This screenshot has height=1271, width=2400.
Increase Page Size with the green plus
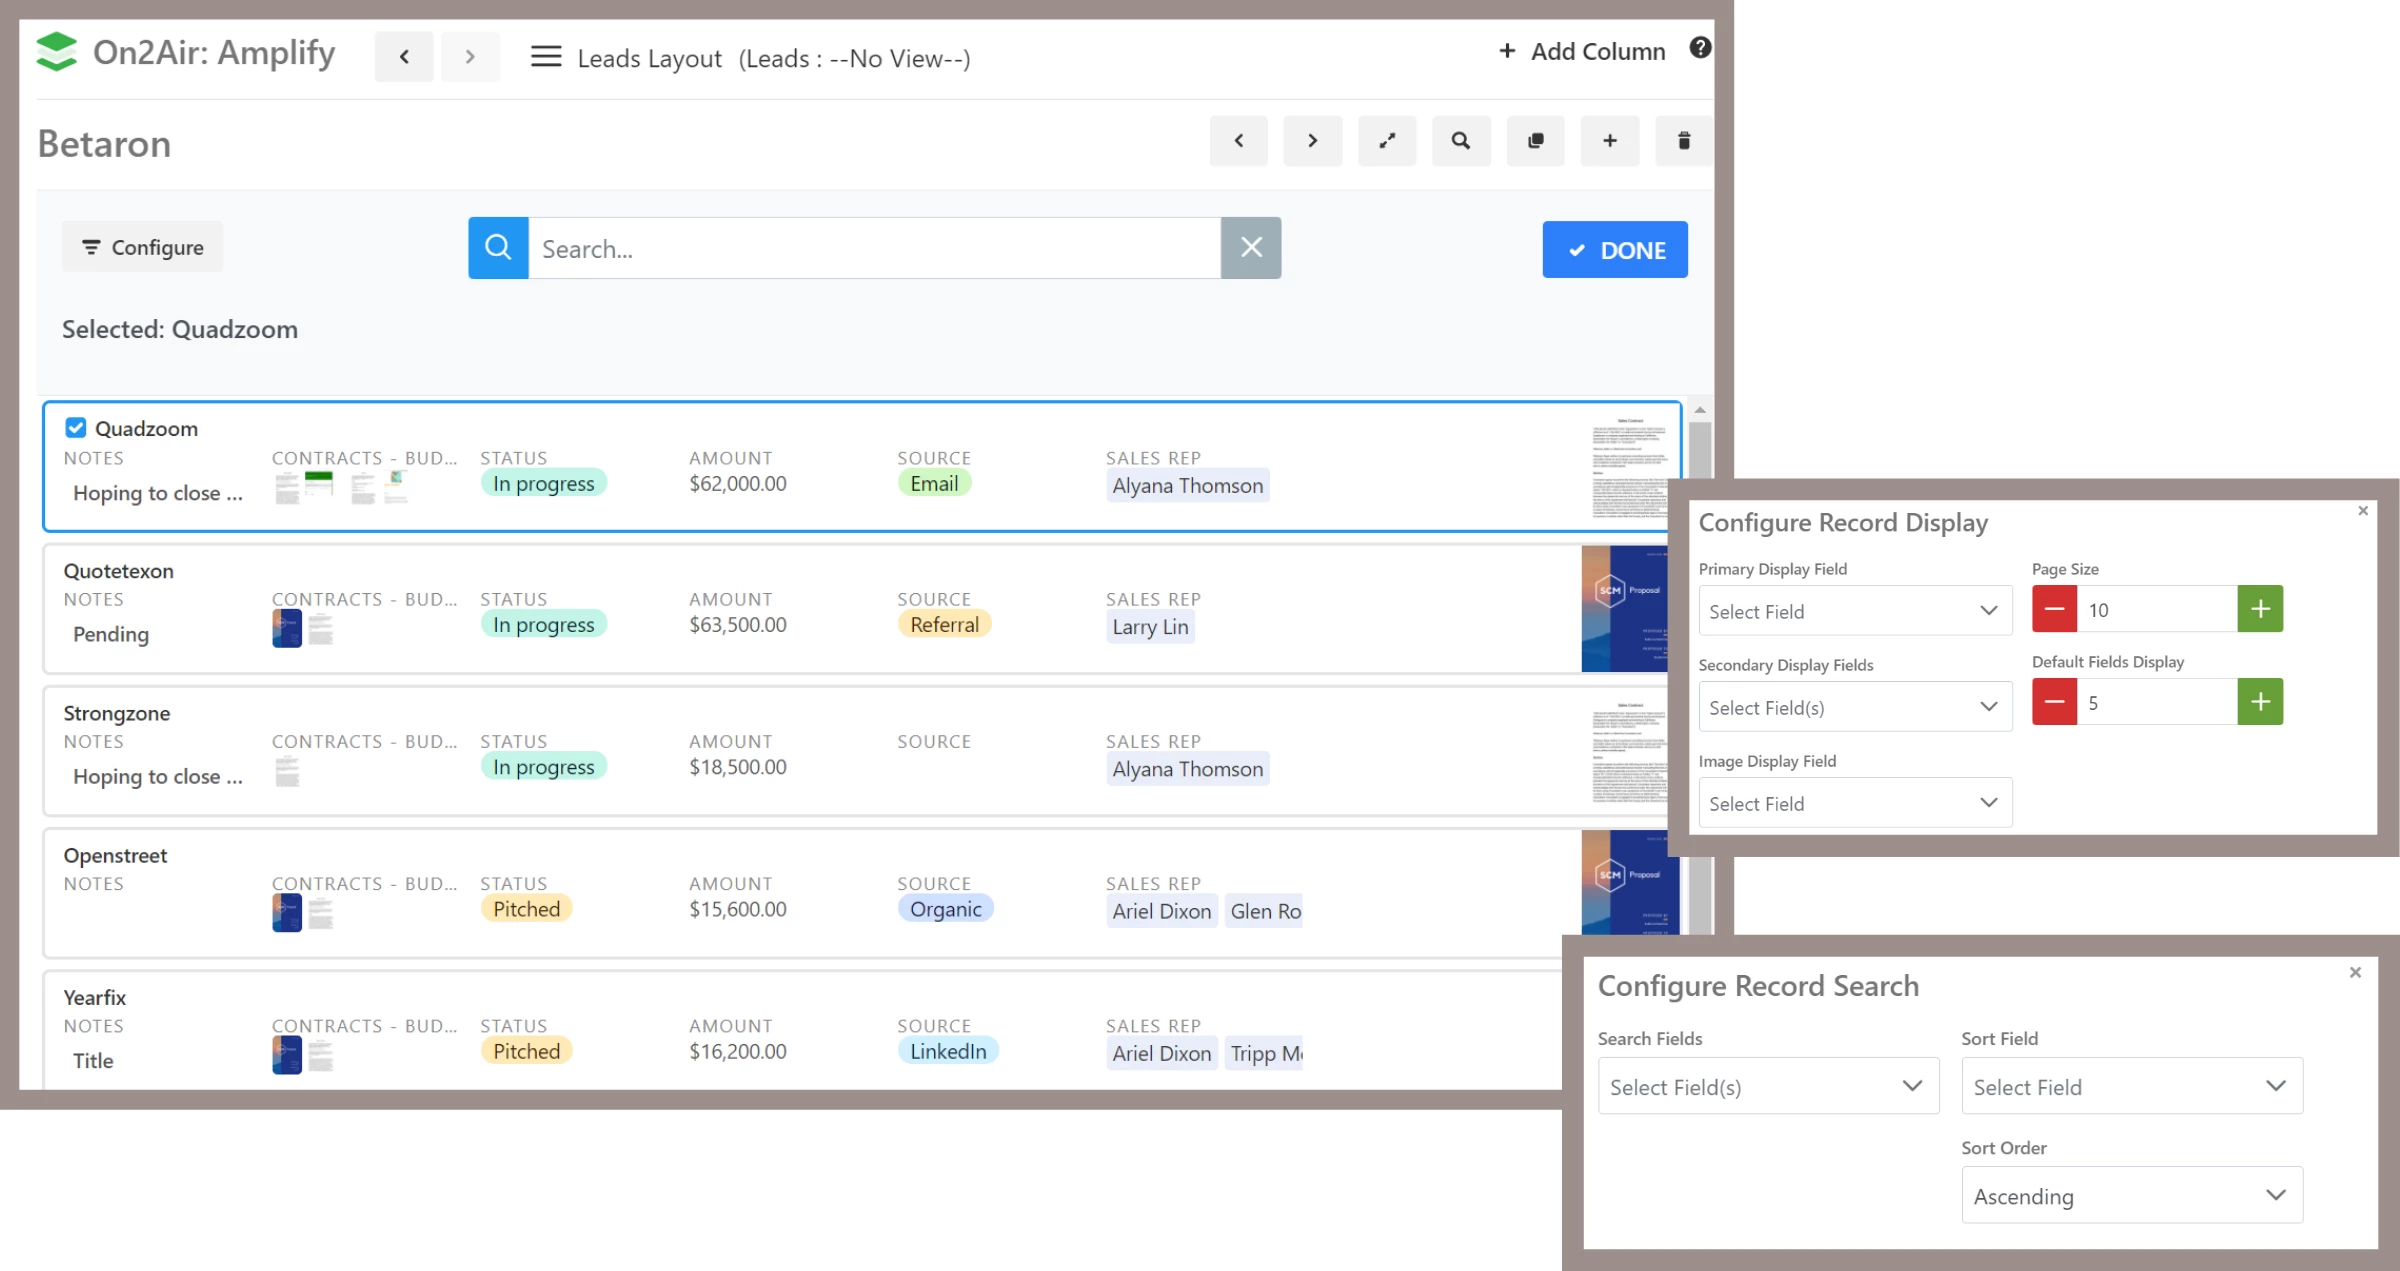click(2260, 609)
